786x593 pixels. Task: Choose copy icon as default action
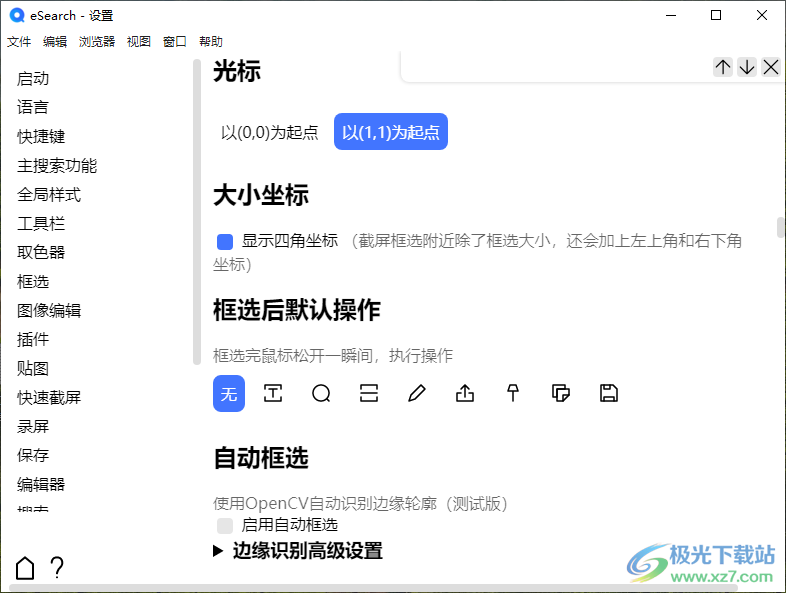[560, 393]
